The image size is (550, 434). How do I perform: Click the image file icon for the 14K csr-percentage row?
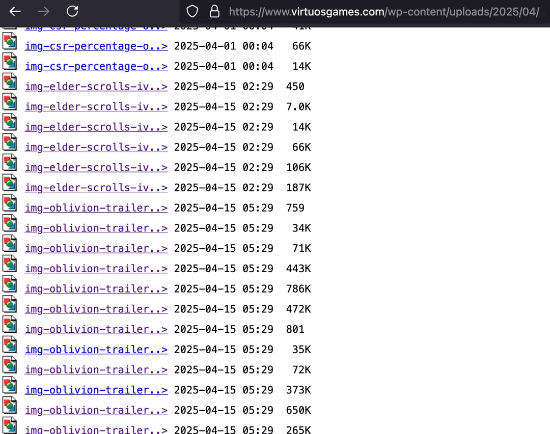coord(9,61)
